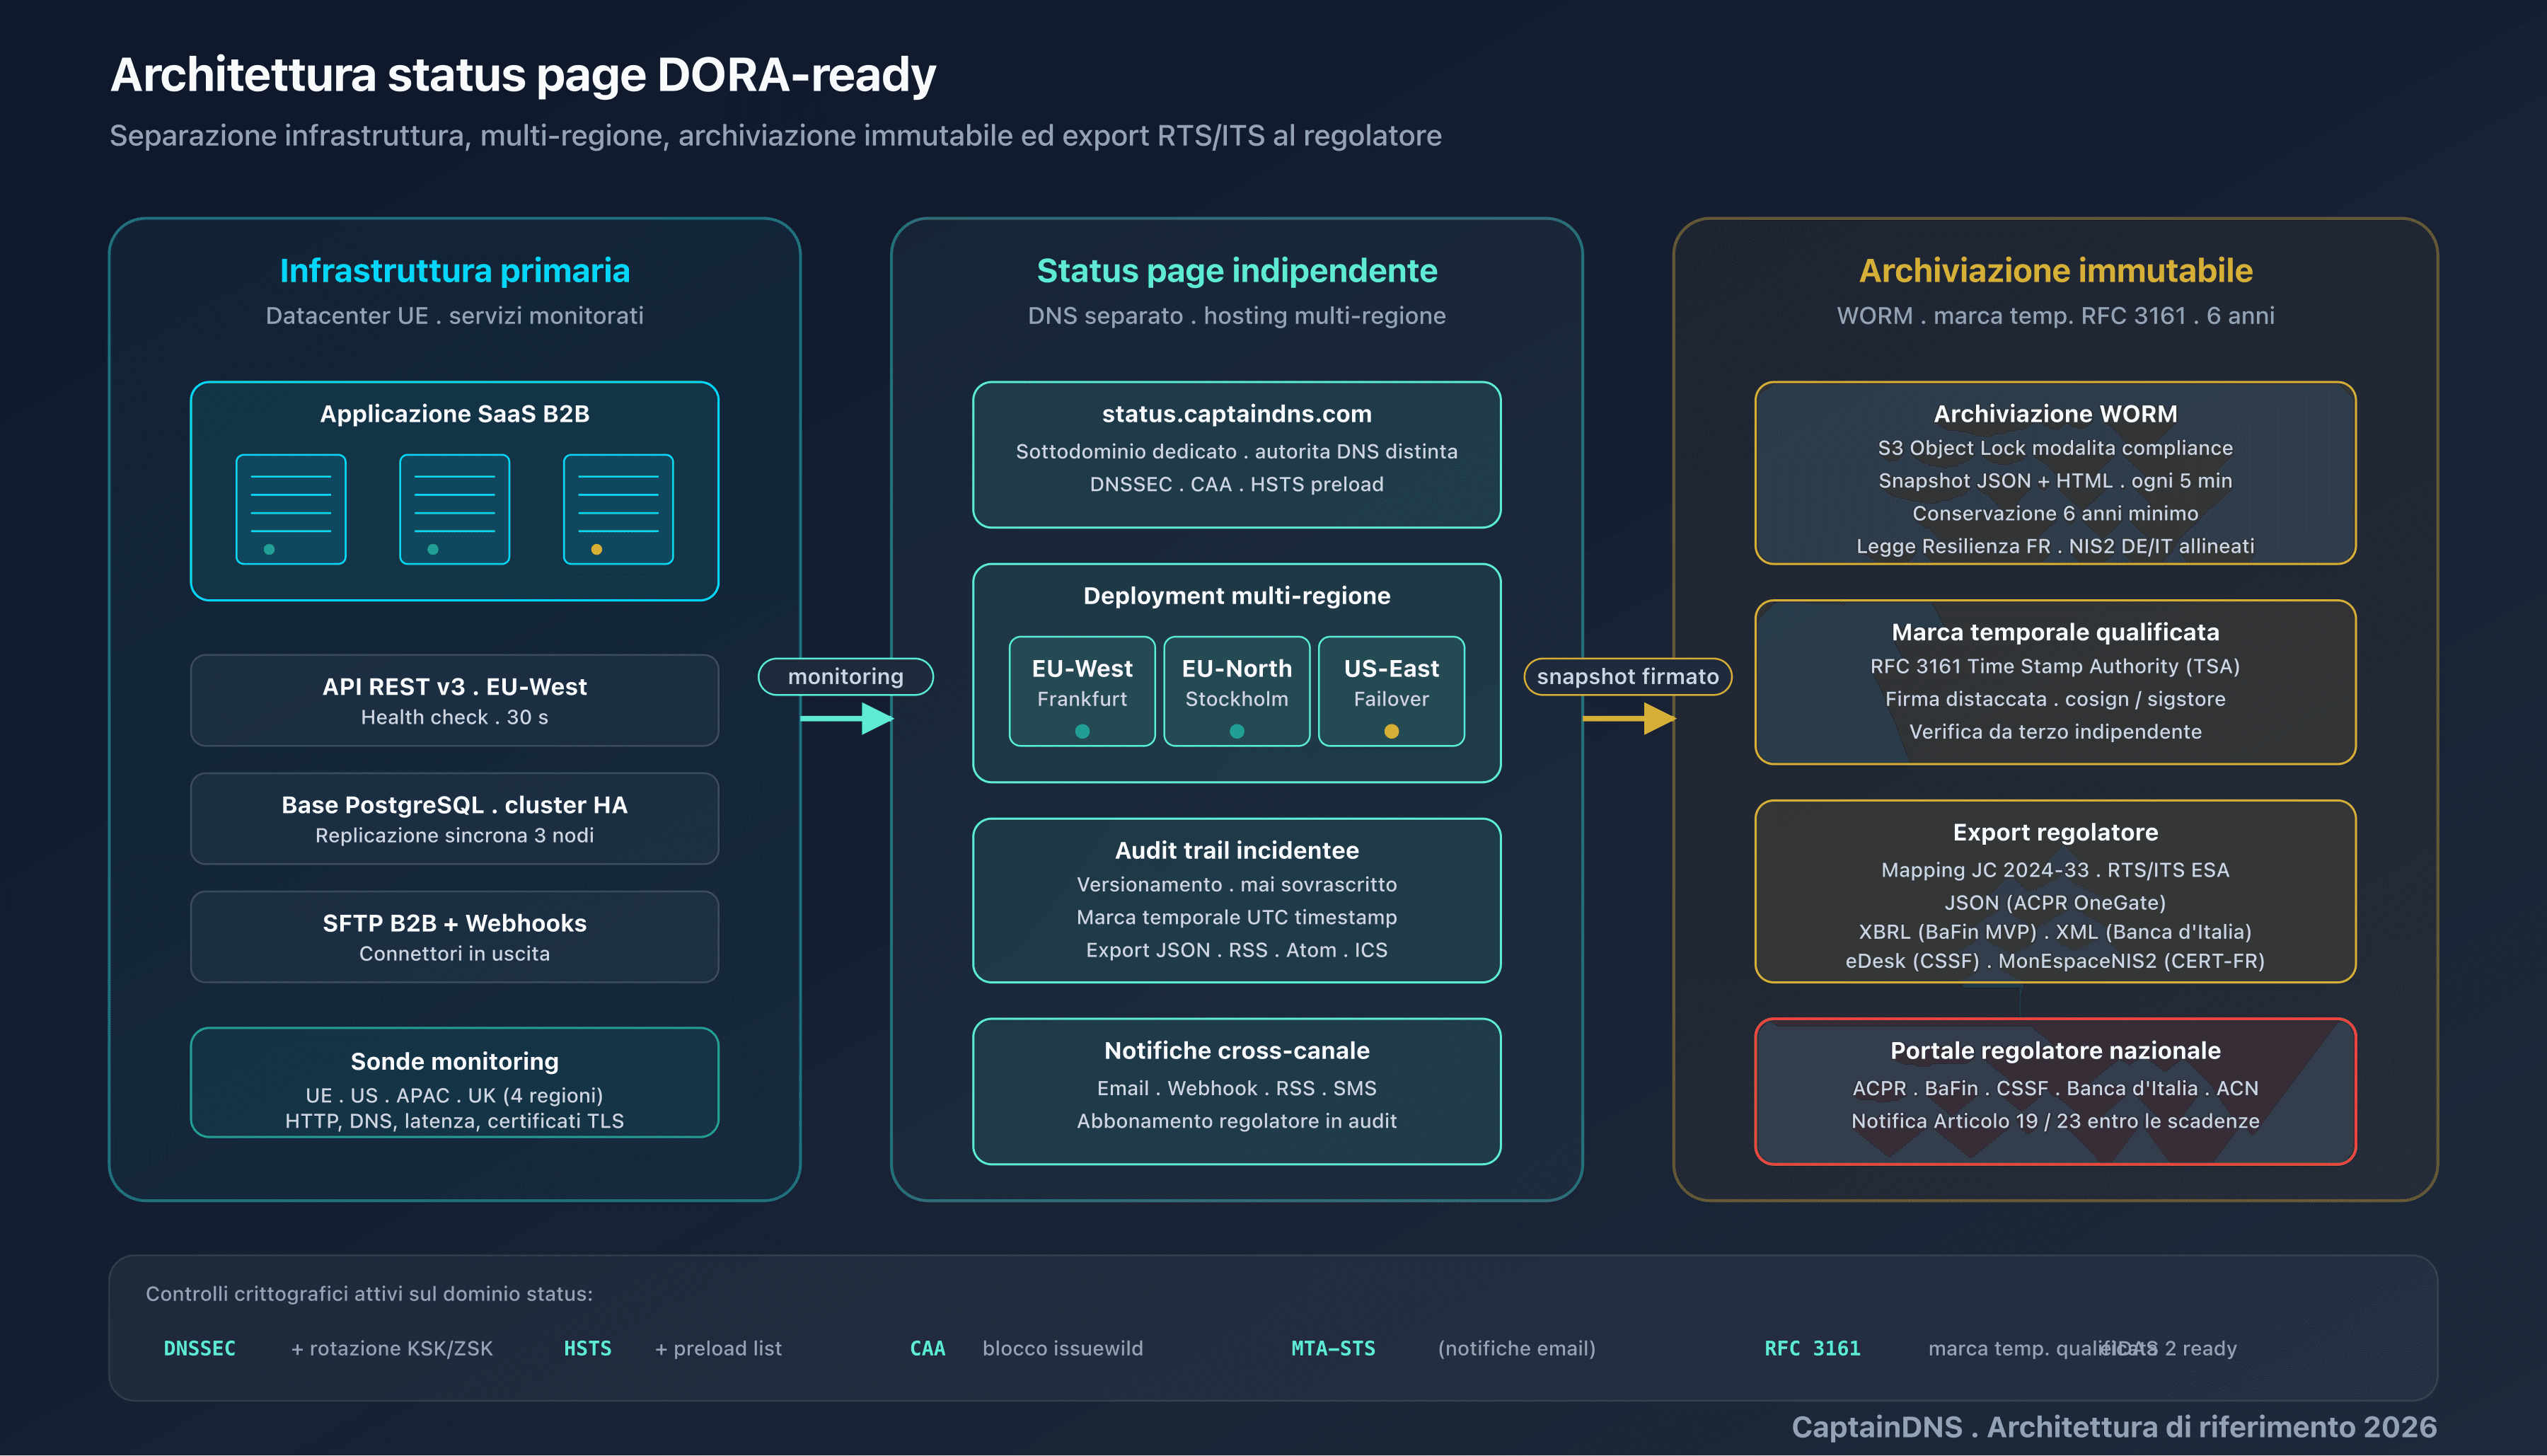Click 'HTTP, DNS, latenza, certificati TLS' line
This screenshot has width=2547, height=1456.
pos(455,1121)
